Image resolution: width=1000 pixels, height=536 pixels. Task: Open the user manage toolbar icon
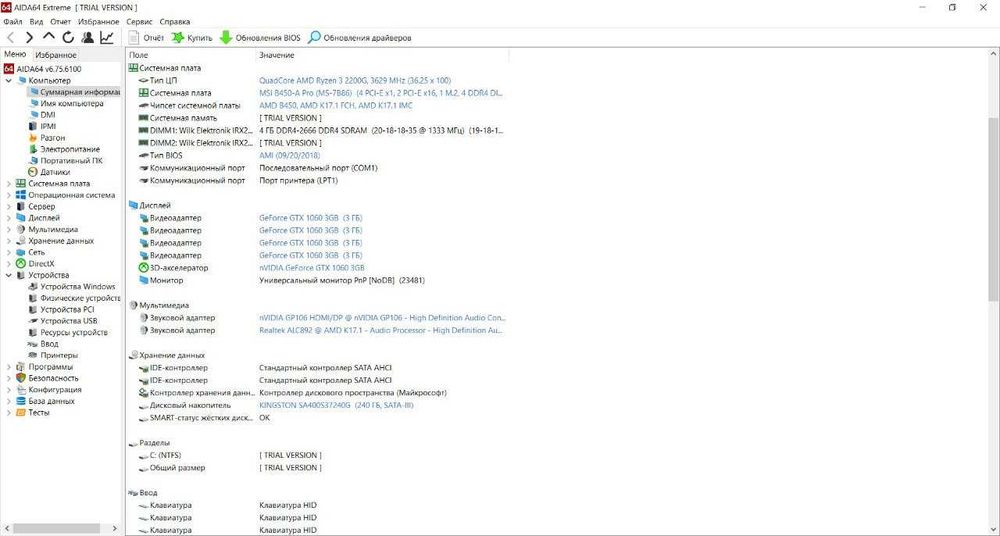point(87,38)
